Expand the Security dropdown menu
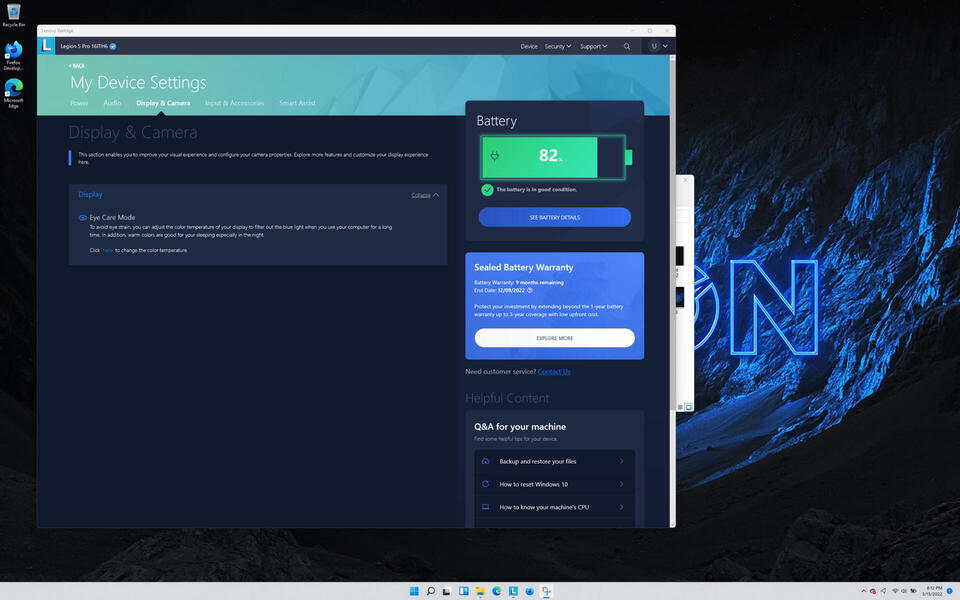 point(558,47)
